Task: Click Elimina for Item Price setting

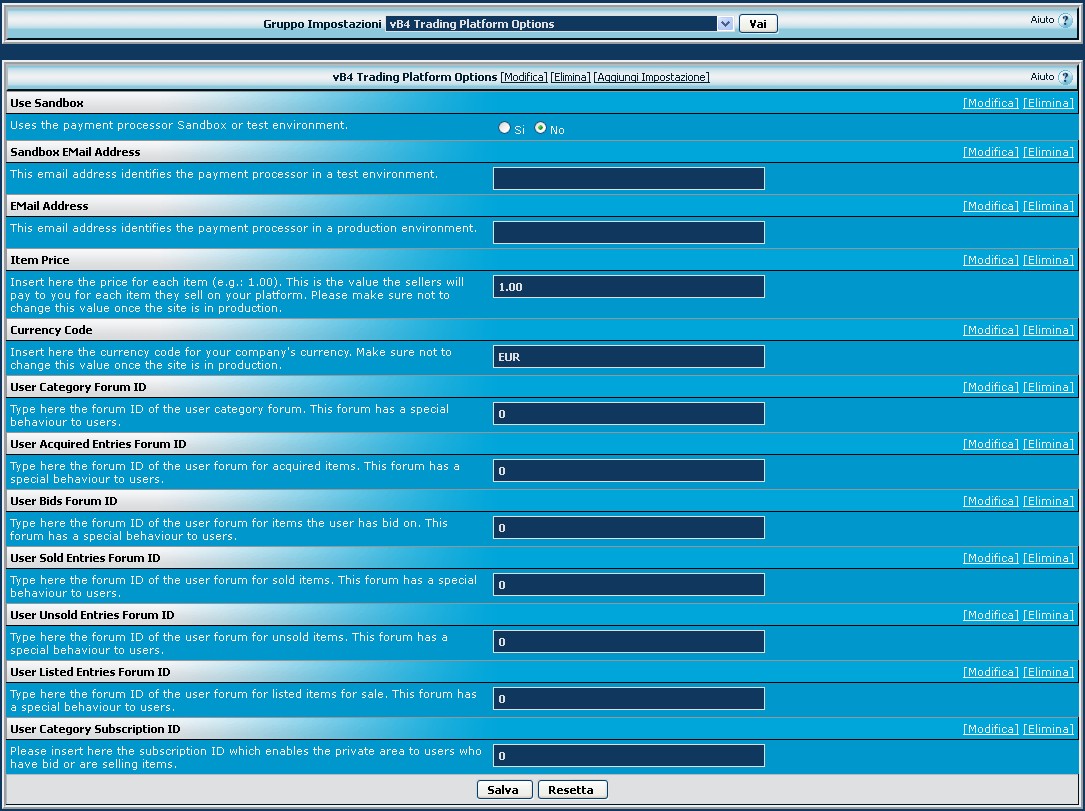Action: 1048,260
